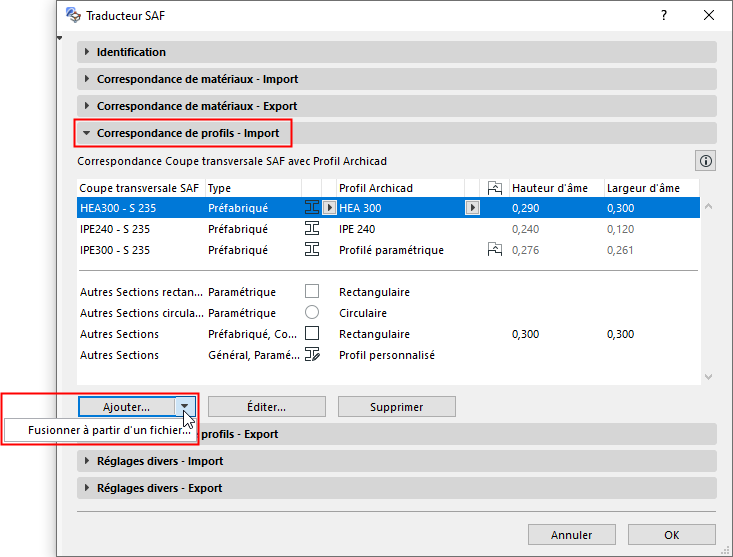Click the I-beam icon in HEA300 row
This screenshot has width=733, height=557.
[x=312, y=207]
